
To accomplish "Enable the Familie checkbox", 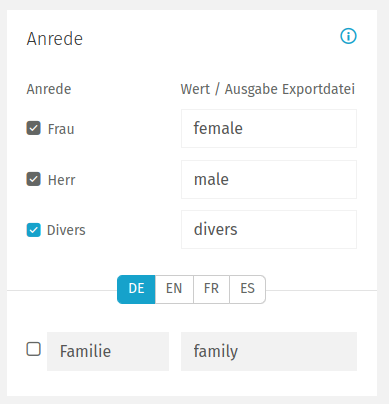I will 34,349.
